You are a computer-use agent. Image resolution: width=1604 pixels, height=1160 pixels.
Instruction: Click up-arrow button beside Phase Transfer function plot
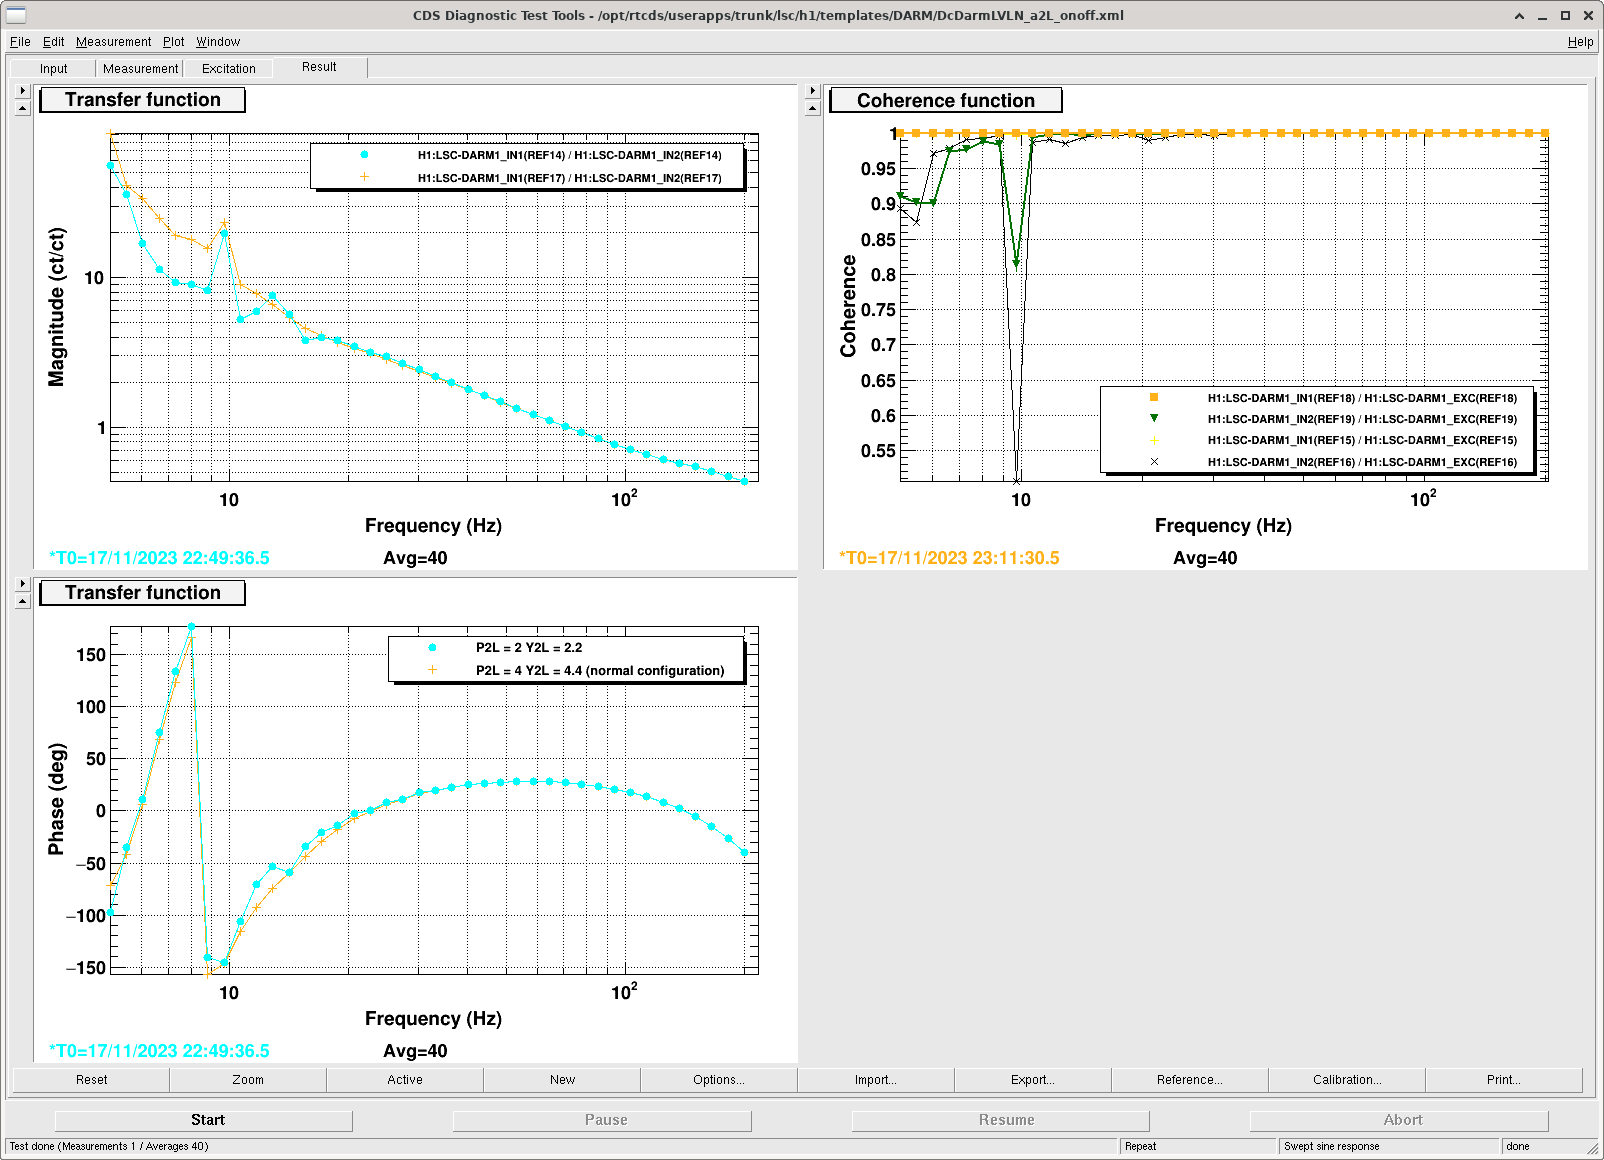23,601
